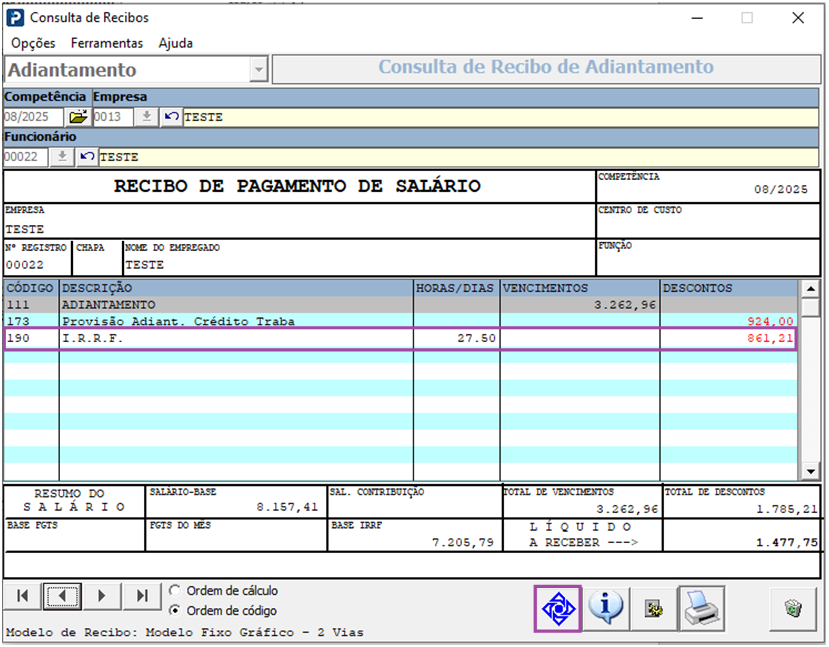Select the Ordem de código option

176,610
